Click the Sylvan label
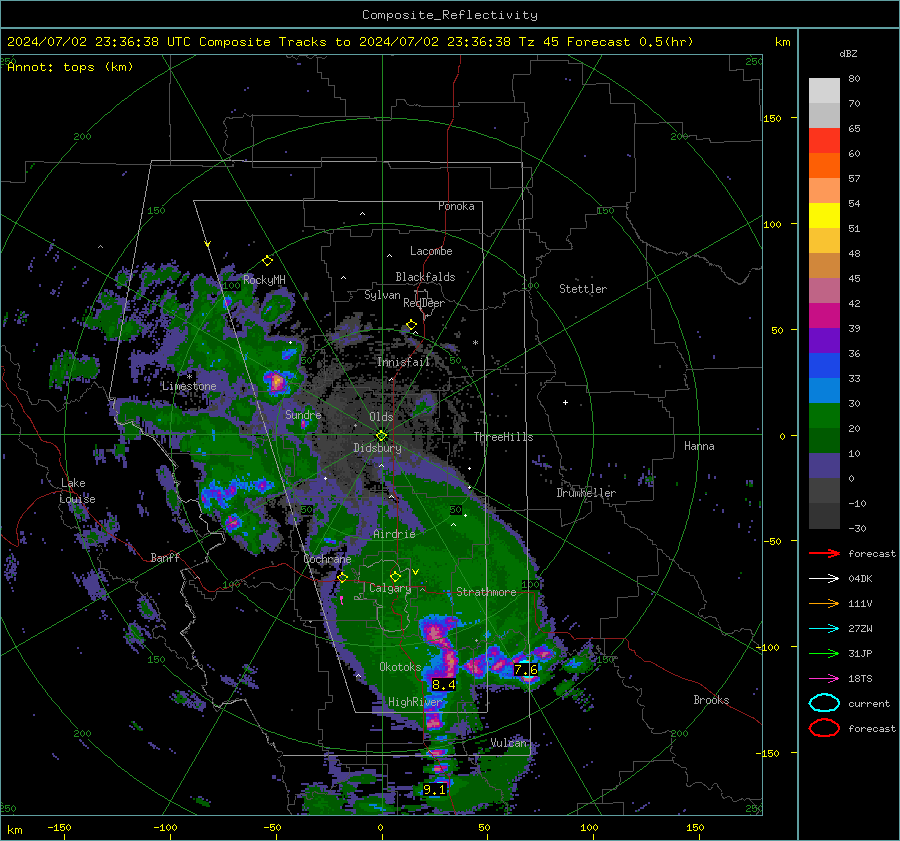900x841 pixels. 382,295
